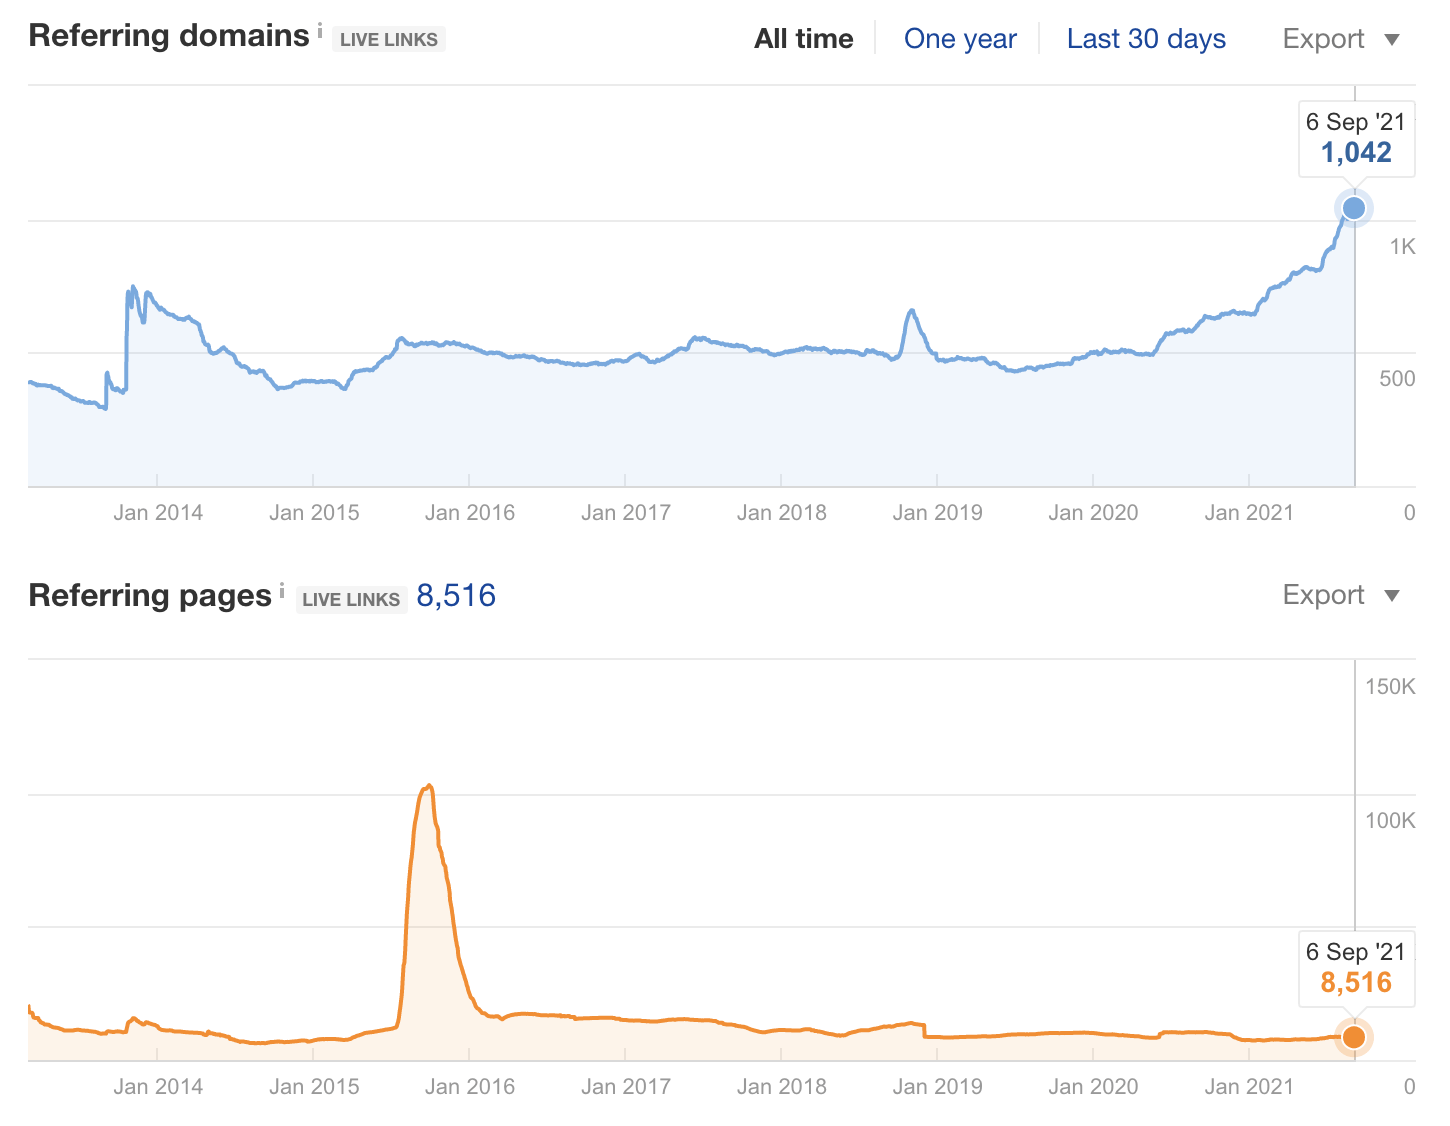Click the 500 y-axis label

(1397, 379)
